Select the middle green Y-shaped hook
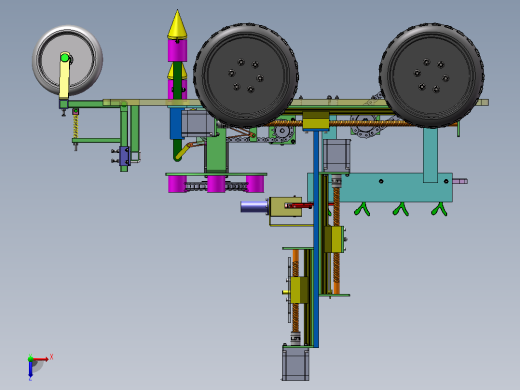The image size is (520, 390). click(x=401, y=209)
